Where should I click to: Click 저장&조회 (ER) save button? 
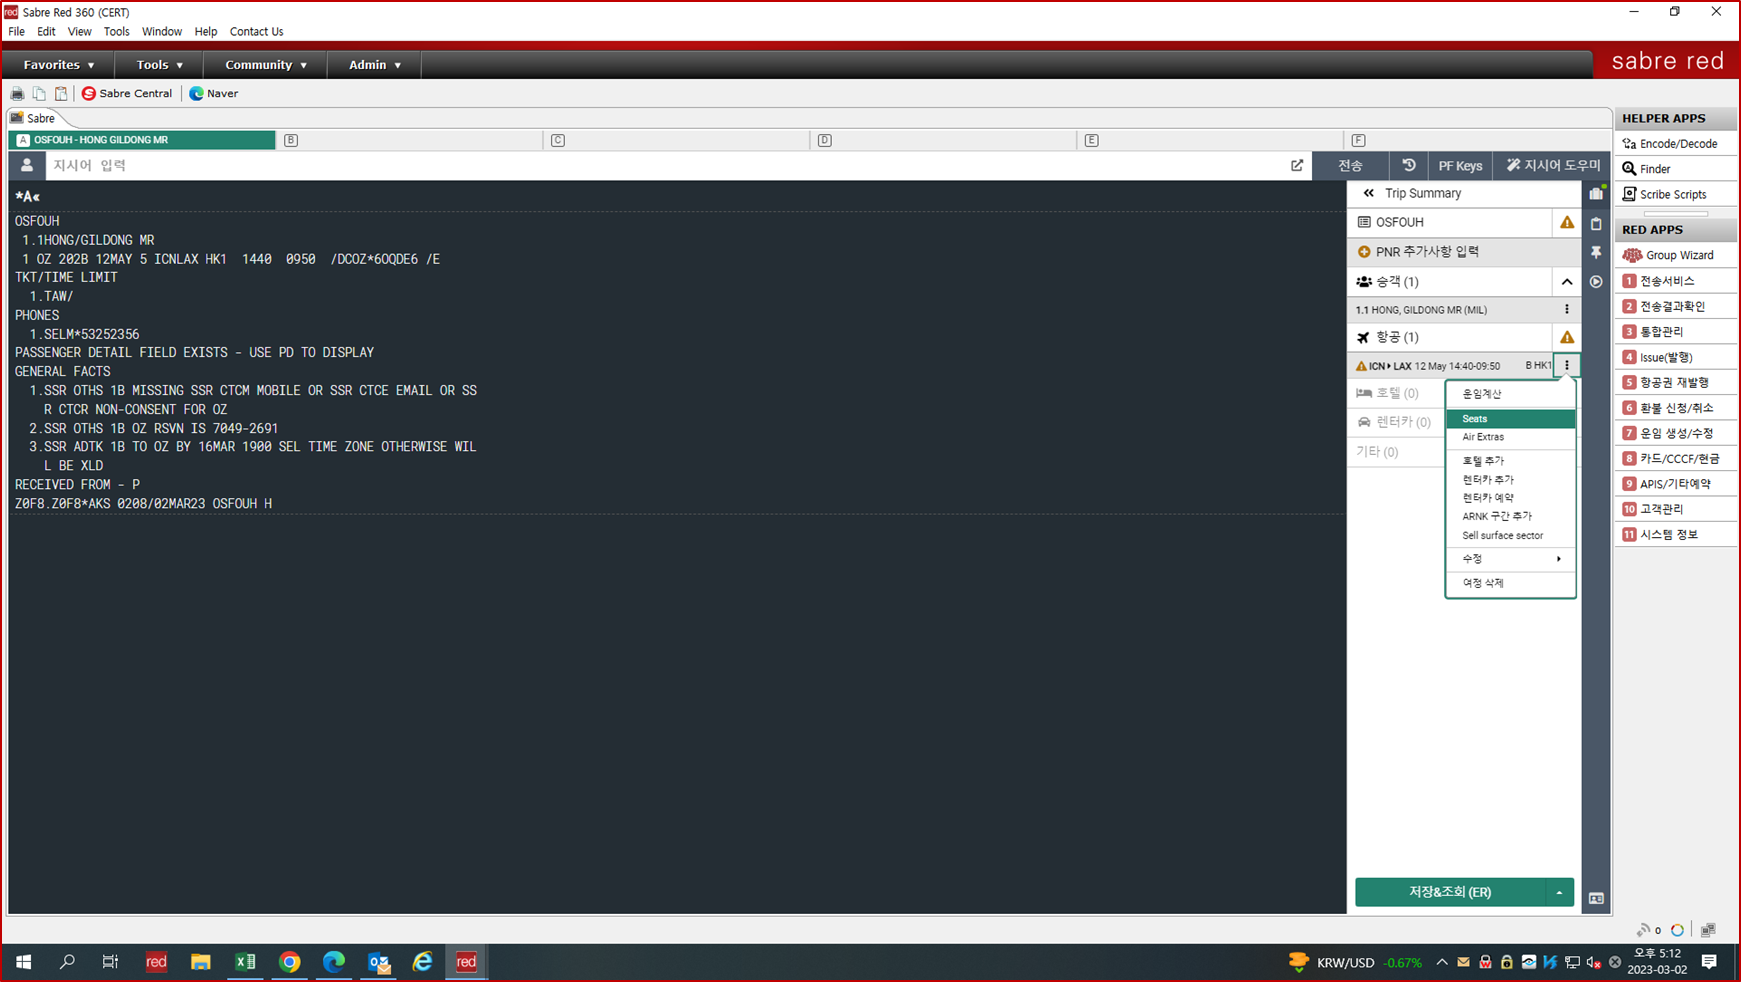(1450, 892)
